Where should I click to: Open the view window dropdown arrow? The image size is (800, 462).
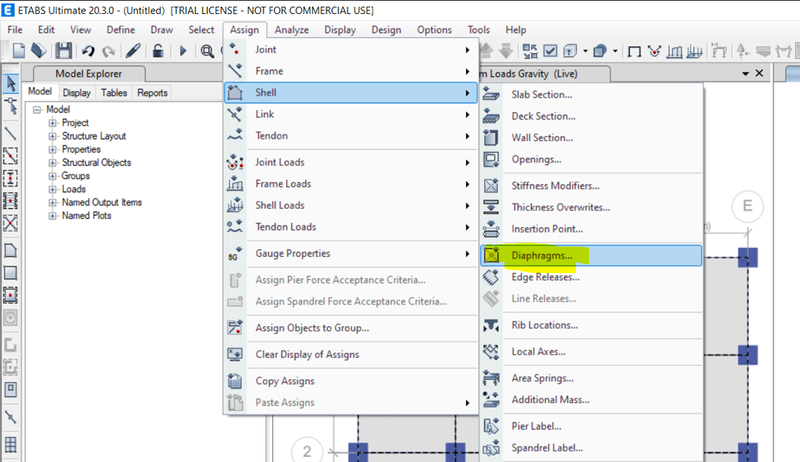(745, 74)
